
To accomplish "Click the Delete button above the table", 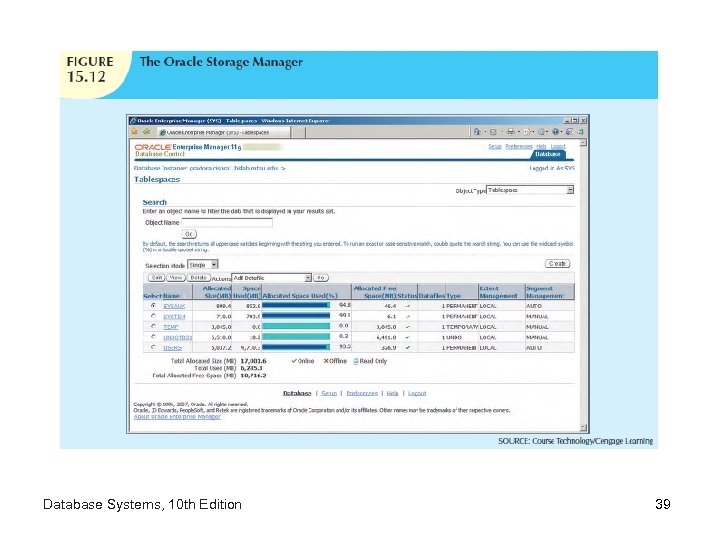I will click(x=198, y=278).
